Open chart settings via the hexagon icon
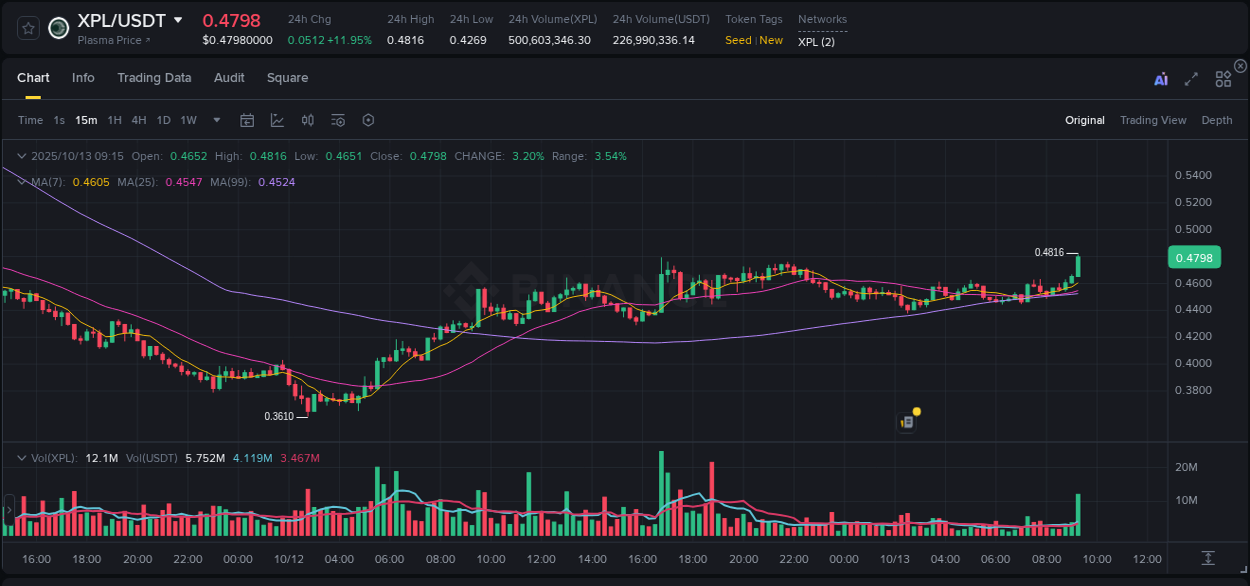The width and height of the screenshot is (1250, 586). [368, 120]
